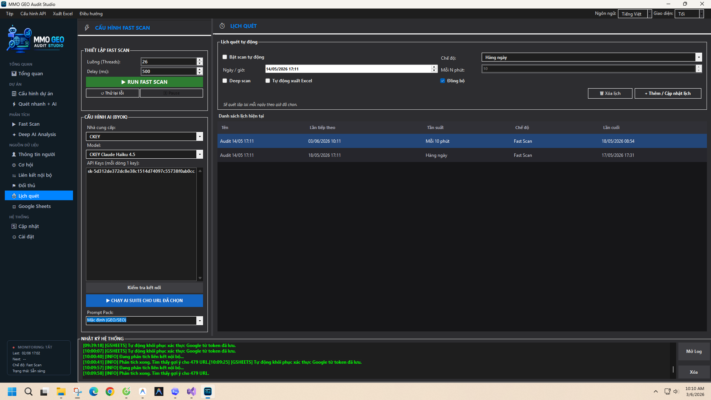Open the Tệp menu
The image size is (711, 400).
coord(10,14)
